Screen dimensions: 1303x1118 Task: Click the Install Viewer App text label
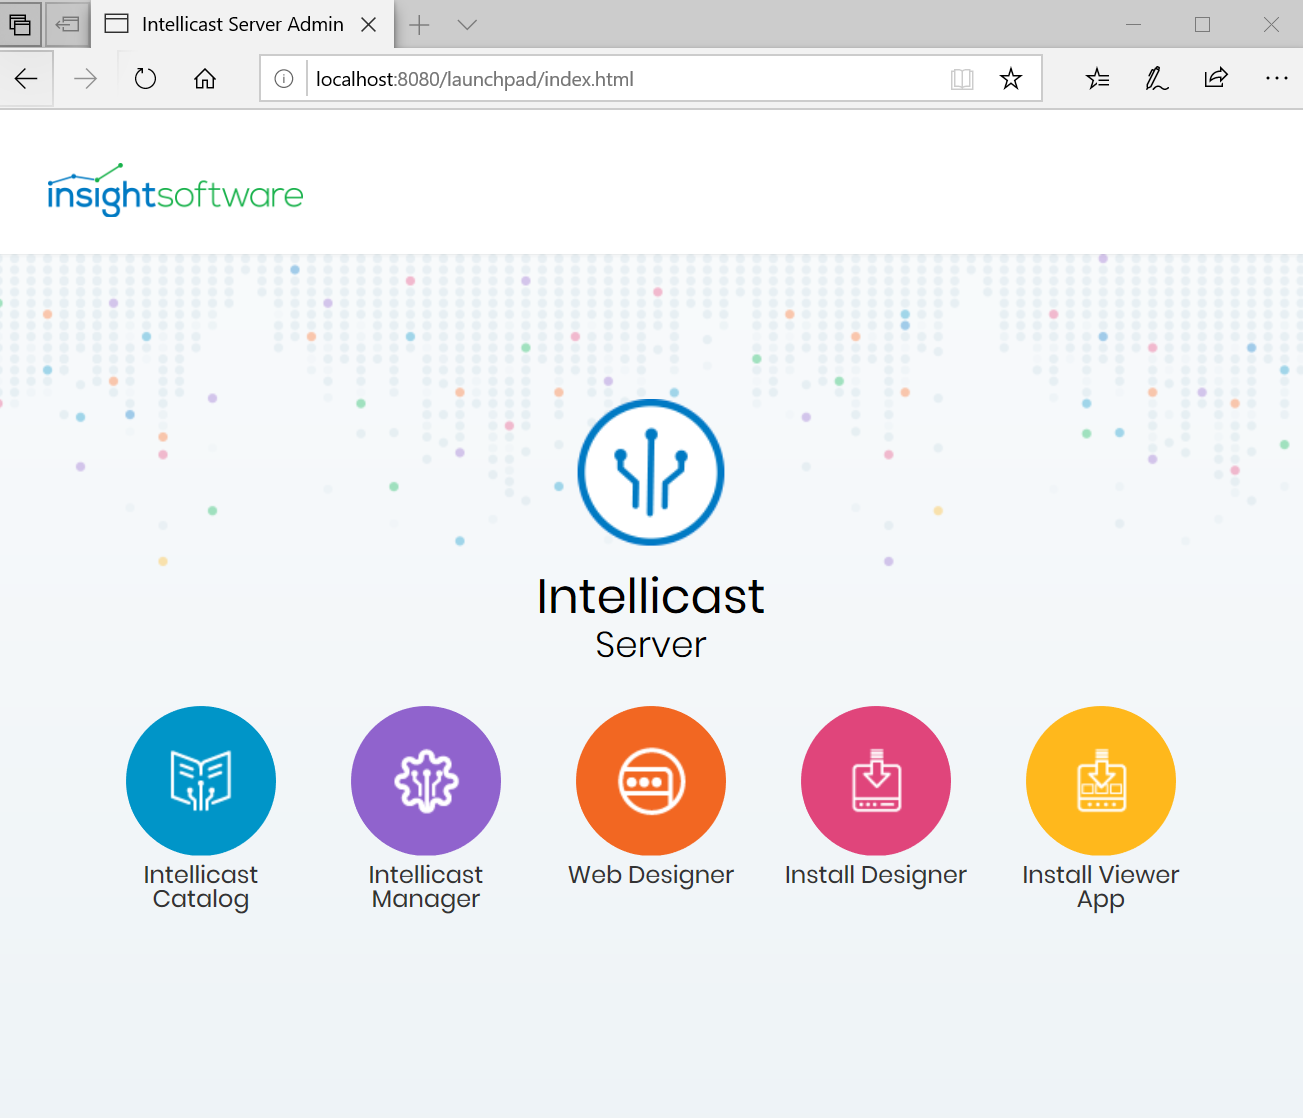pos(1101,887)
